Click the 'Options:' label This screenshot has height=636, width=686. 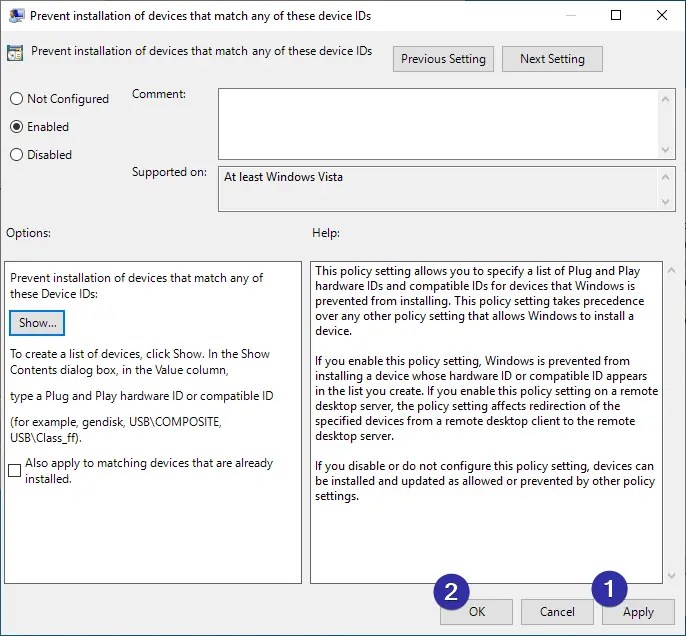pyautogui.click(x=28, y=233)
